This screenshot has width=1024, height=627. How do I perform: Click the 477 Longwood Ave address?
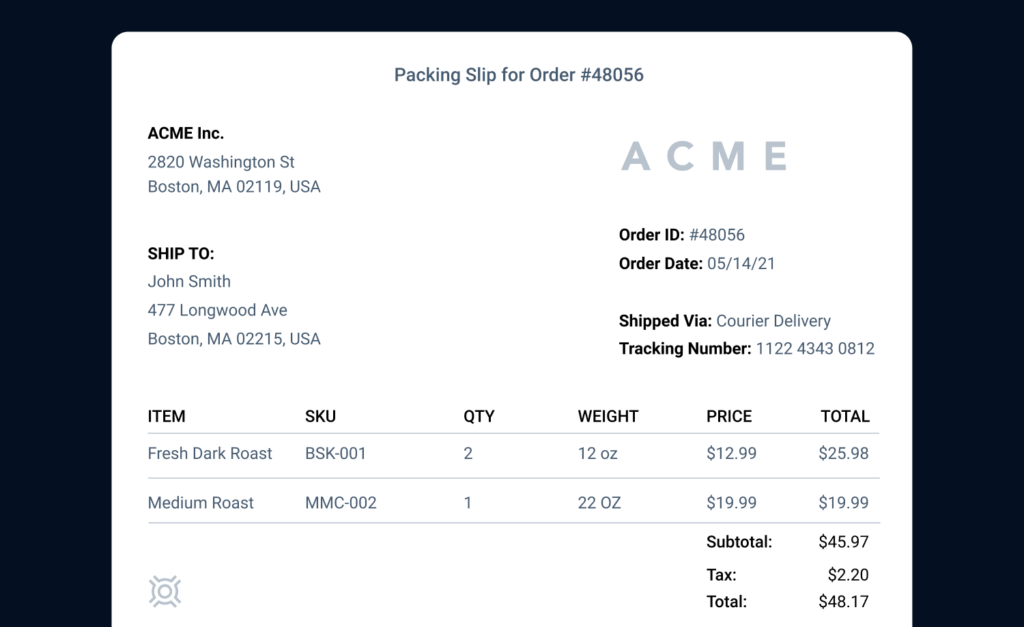coord(217,310)
